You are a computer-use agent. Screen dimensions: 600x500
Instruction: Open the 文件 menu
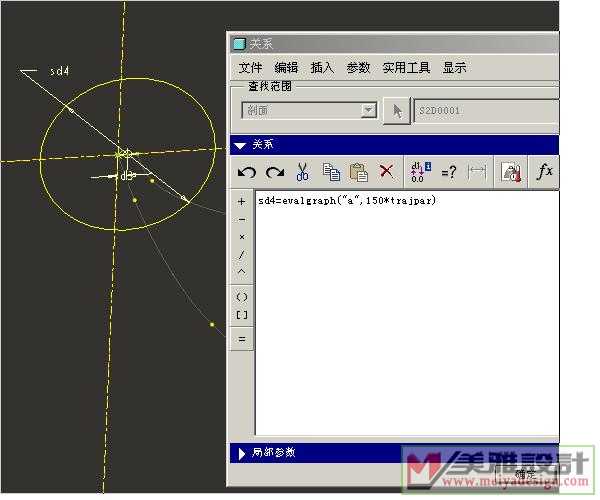(x=250, y=68)
